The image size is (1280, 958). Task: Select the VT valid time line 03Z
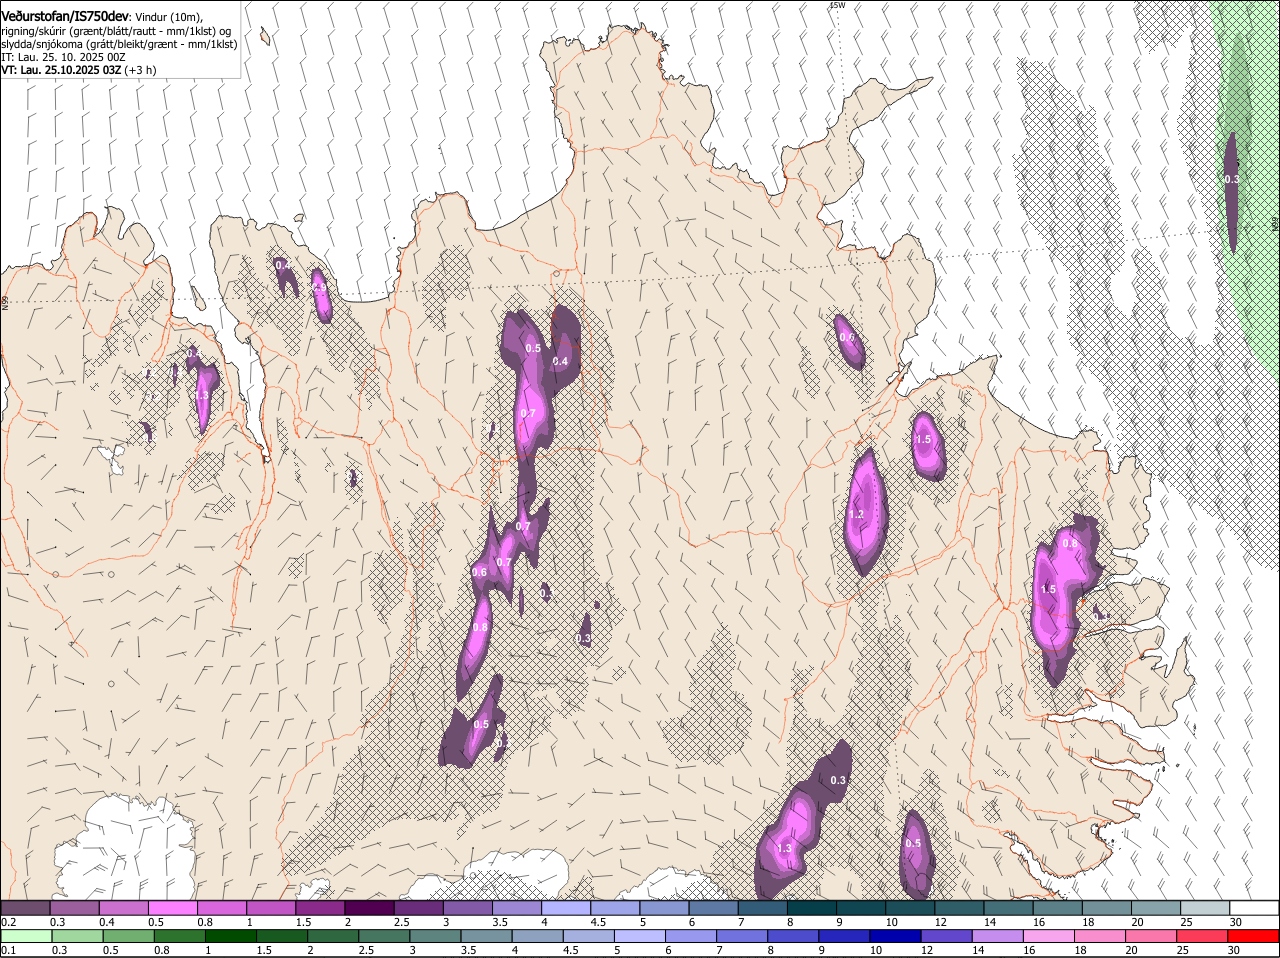[79, 71]
